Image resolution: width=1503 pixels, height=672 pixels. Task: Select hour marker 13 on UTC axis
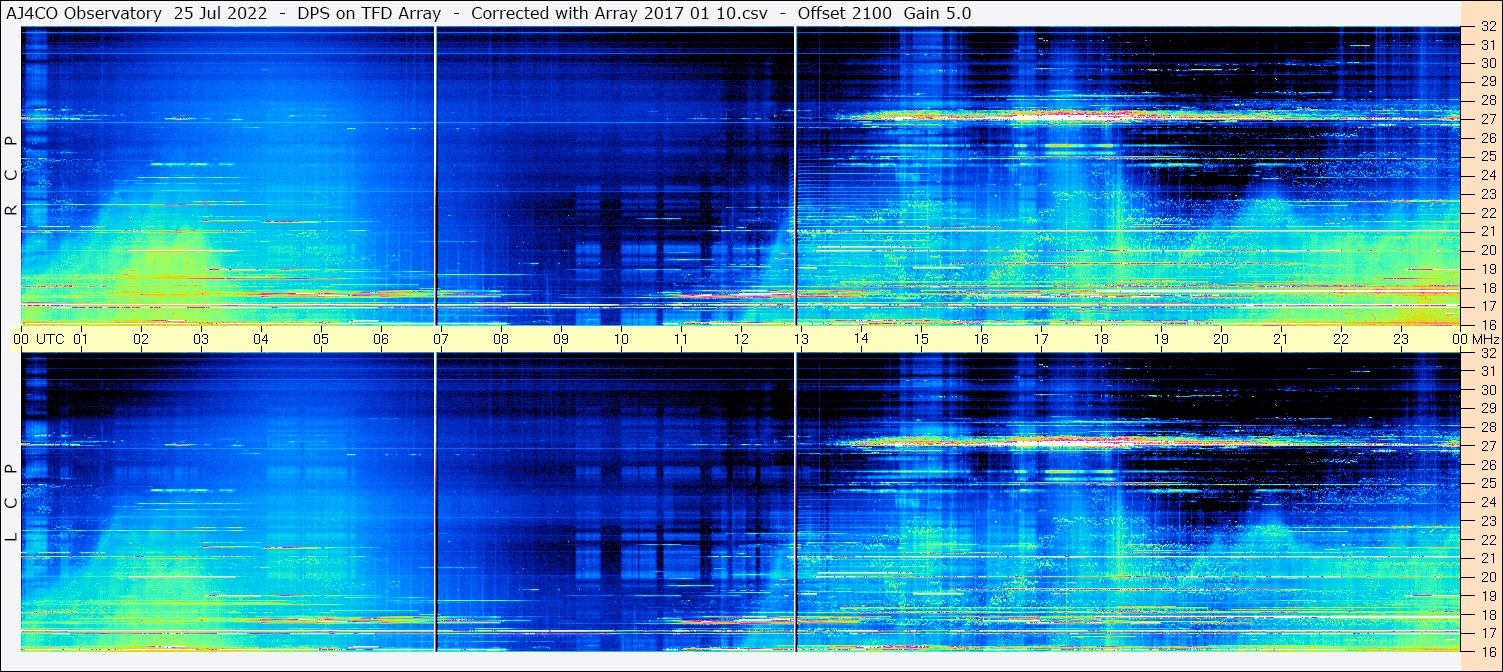(801, 339)
